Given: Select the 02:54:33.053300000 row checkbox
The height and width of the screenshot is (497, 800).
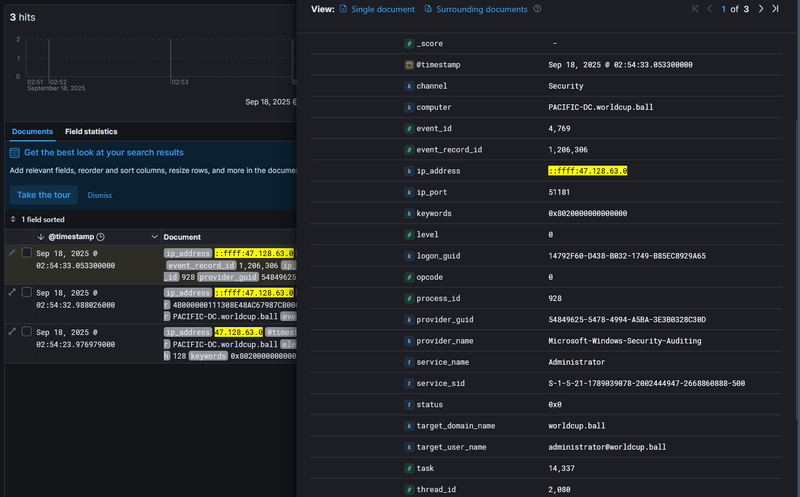Looking at the screenshot, I should [x=27, y=254].
